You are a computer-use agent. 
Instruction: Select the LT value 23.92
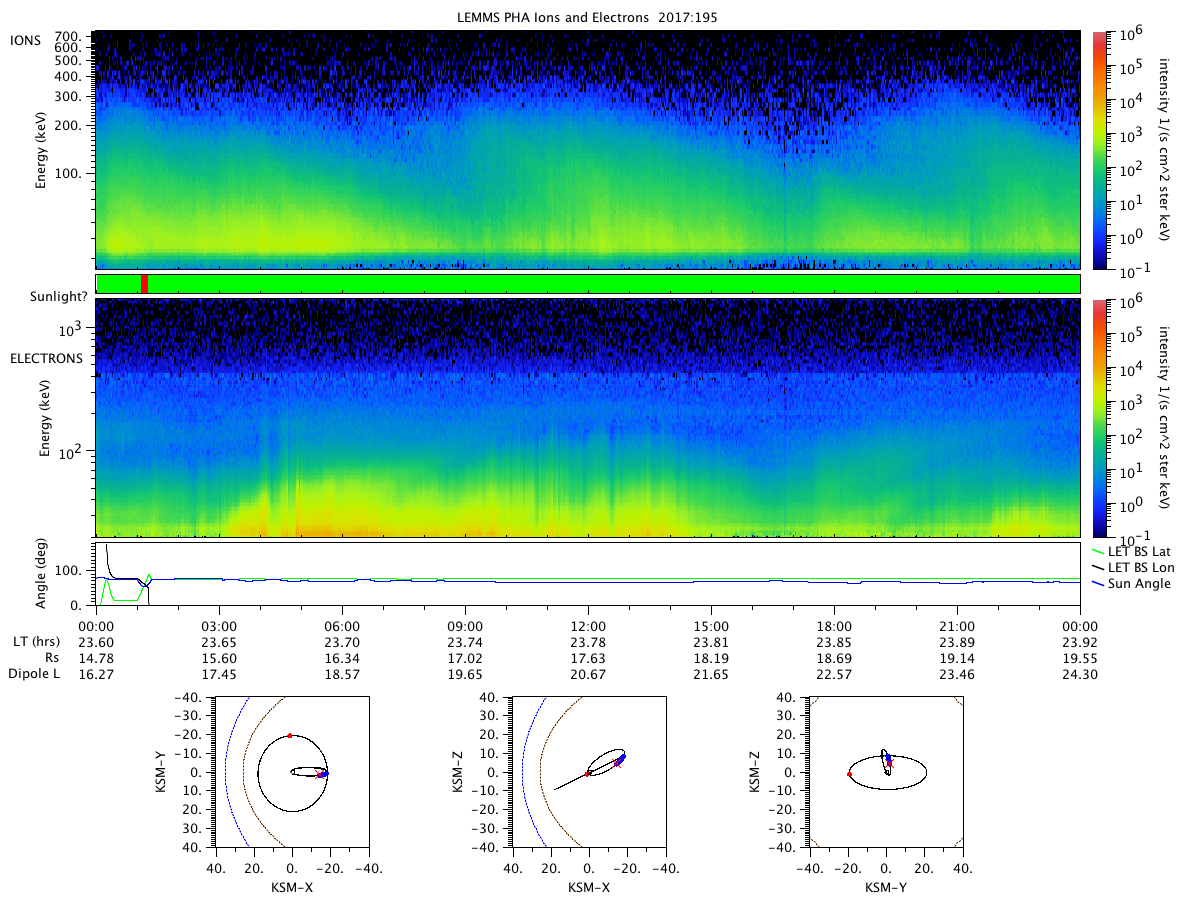tap(1080, 642)
